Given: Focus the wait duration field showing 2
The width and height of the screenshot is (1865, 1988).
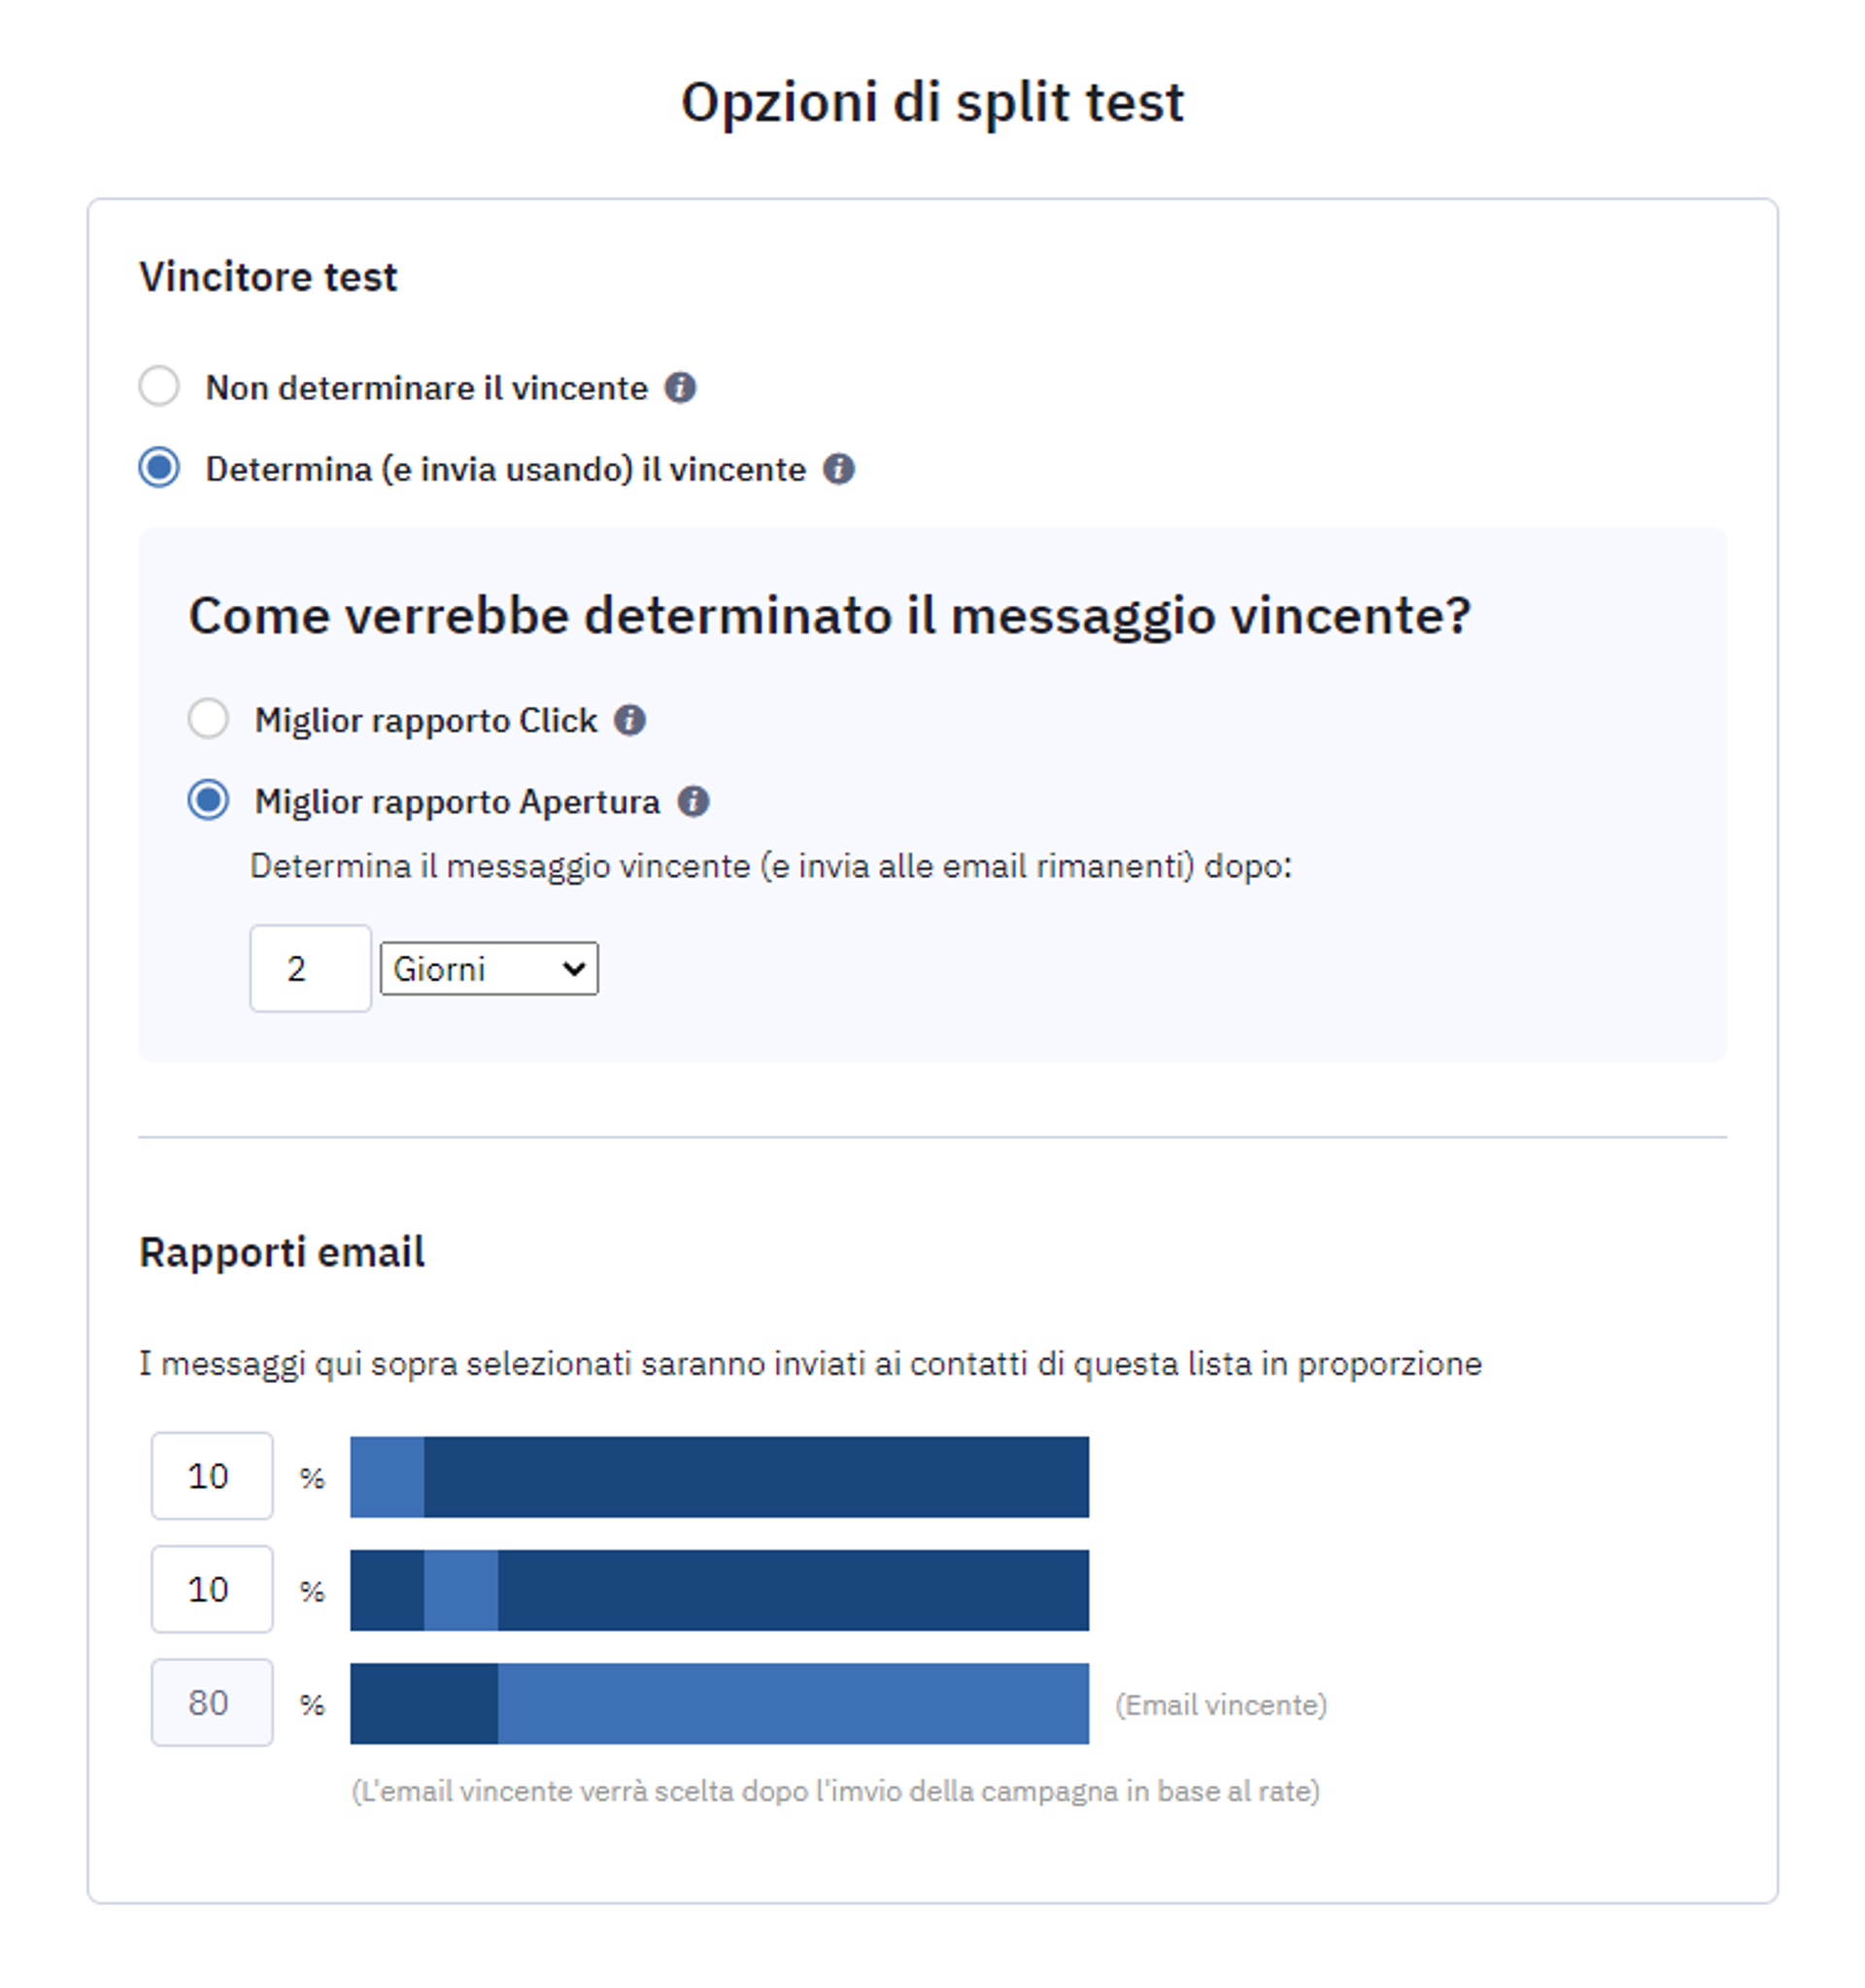Looking at the screenshot, I should coord(310,968).
